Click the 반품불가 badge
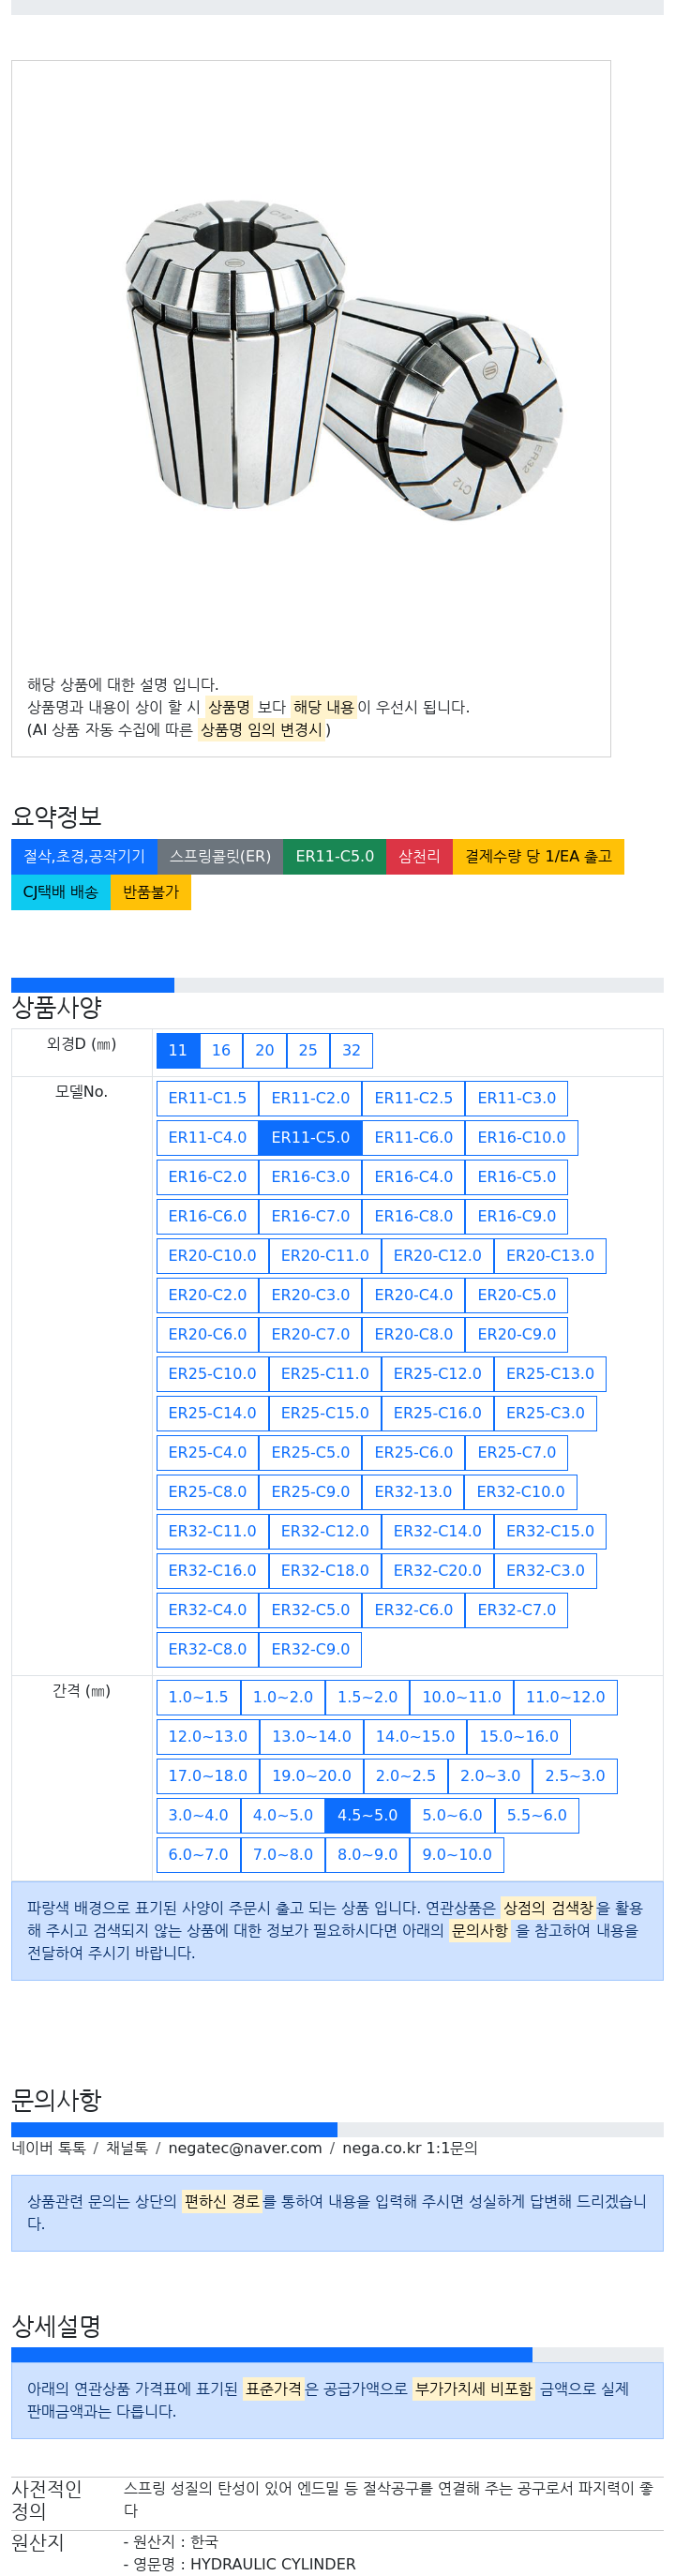675x2576 pixels. pos(151,892)
